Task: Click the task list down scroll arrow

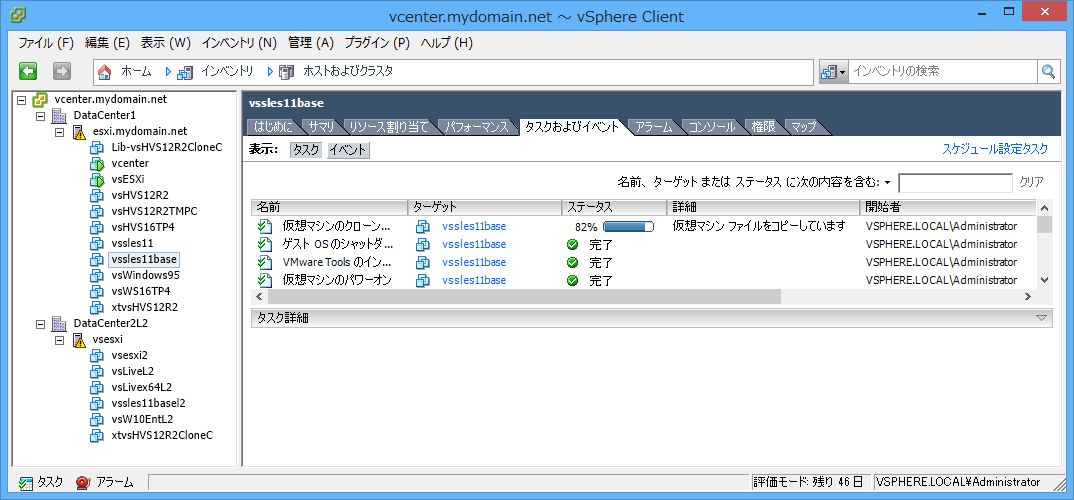Action: pos(1044,279)
